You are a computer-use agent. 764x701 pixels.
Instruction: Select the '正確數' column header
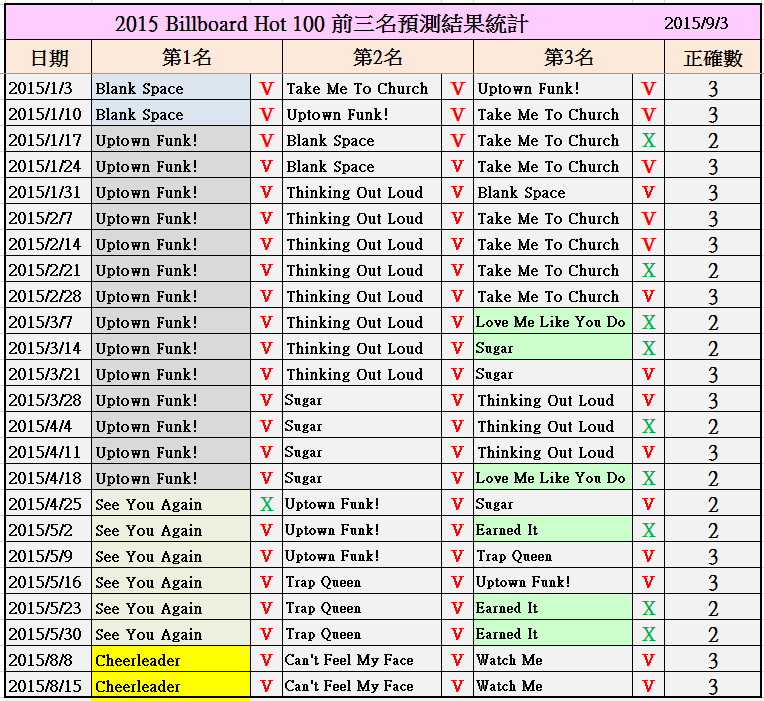[713, 58]
